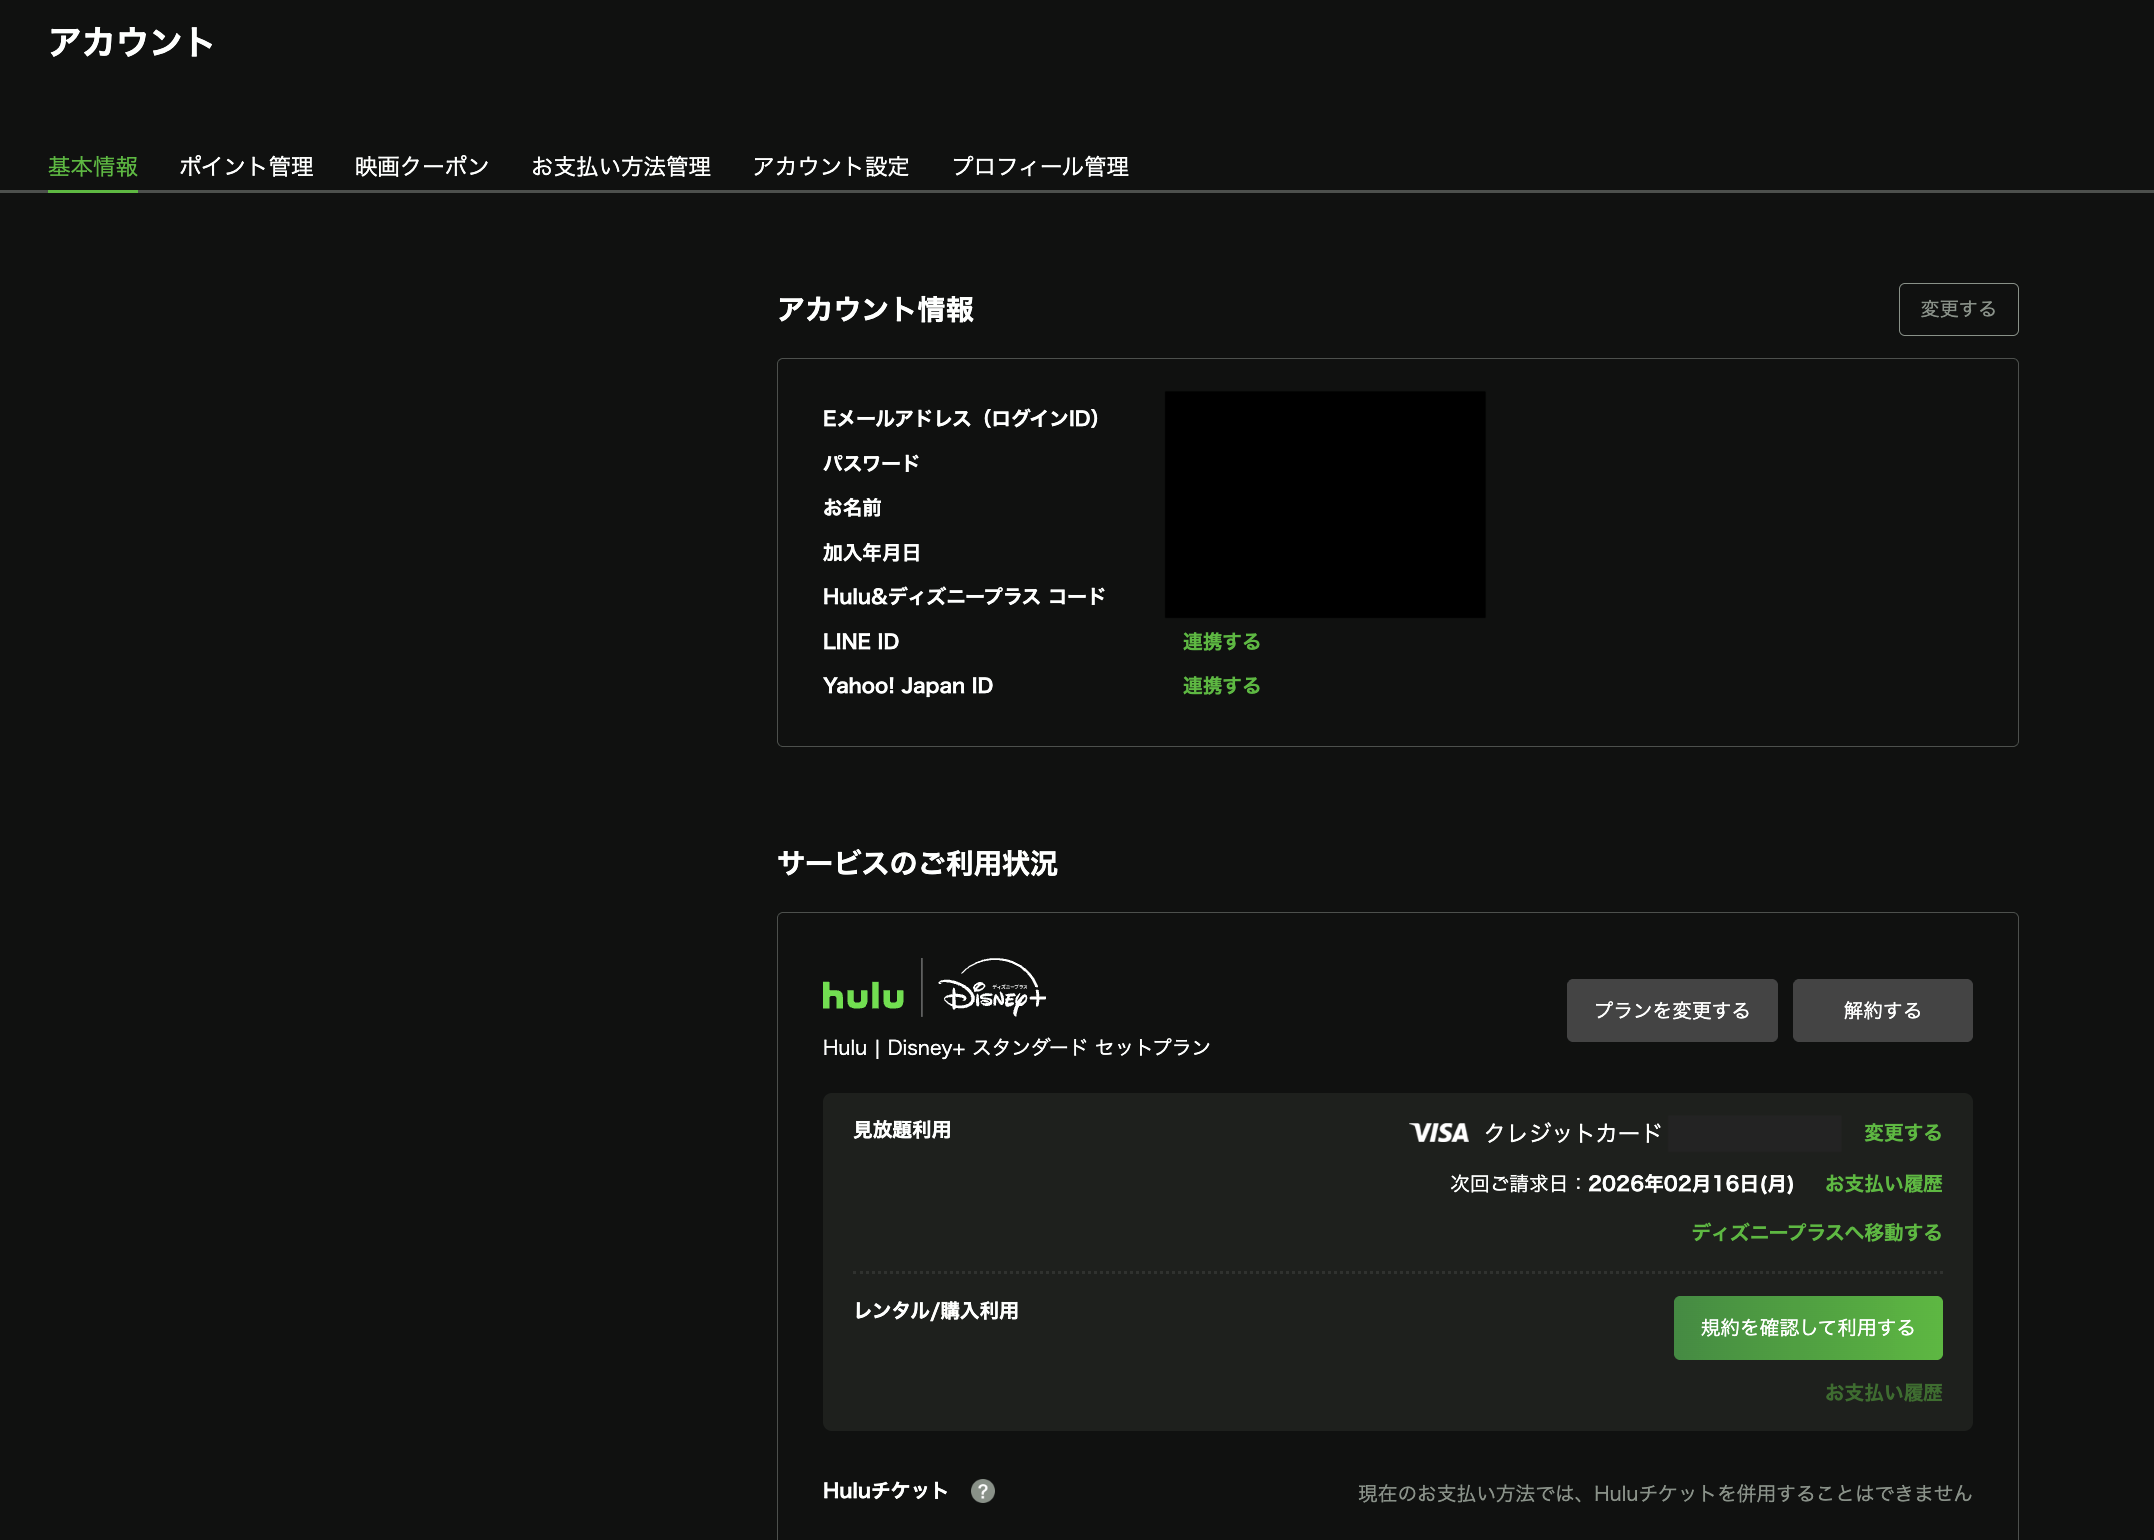Click the VISA card icon
2154x1540 pixels.
1437,1133
